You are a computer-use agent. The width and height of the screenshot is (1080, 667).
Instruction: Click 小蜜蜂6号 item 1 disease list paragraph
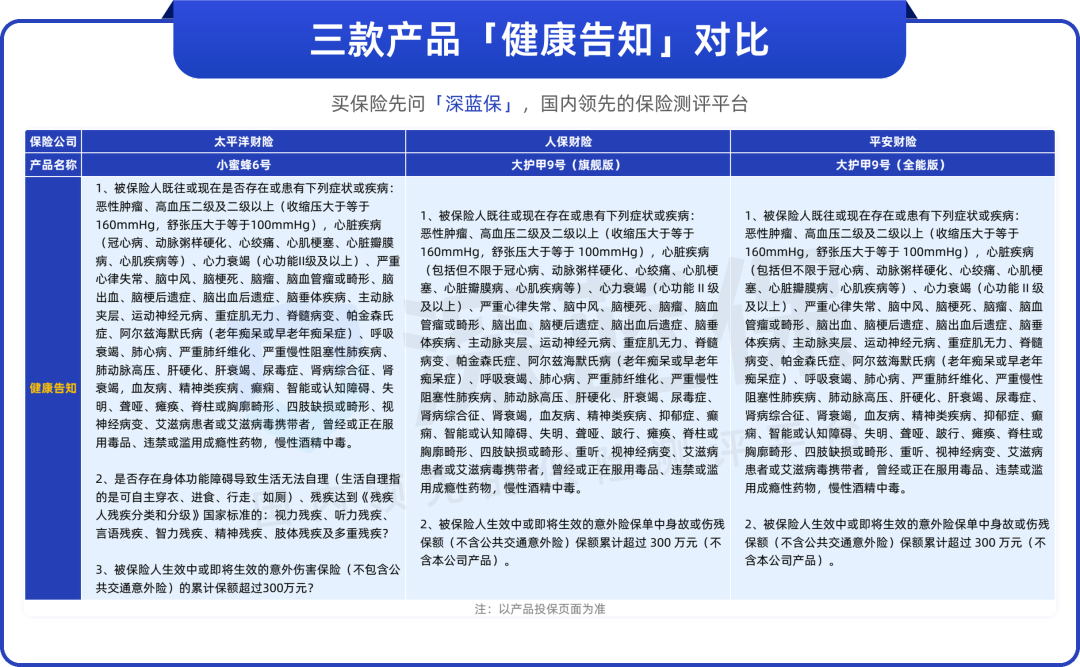(x=248, y=315)
